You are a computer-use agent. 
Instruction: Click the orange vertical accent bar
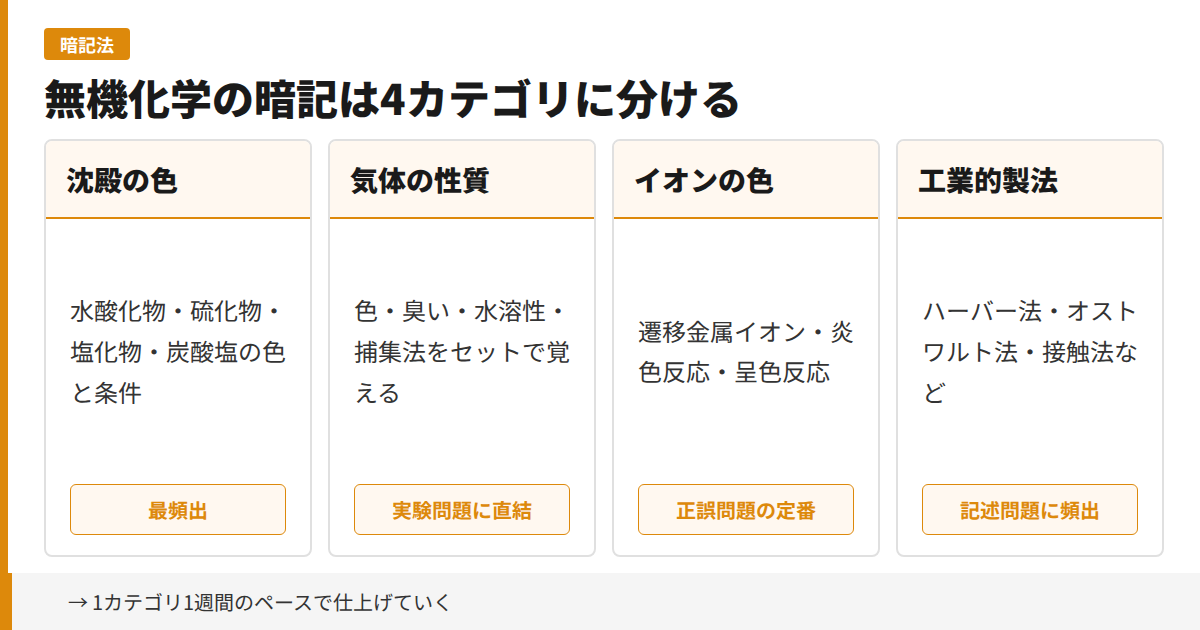[4, 300]
